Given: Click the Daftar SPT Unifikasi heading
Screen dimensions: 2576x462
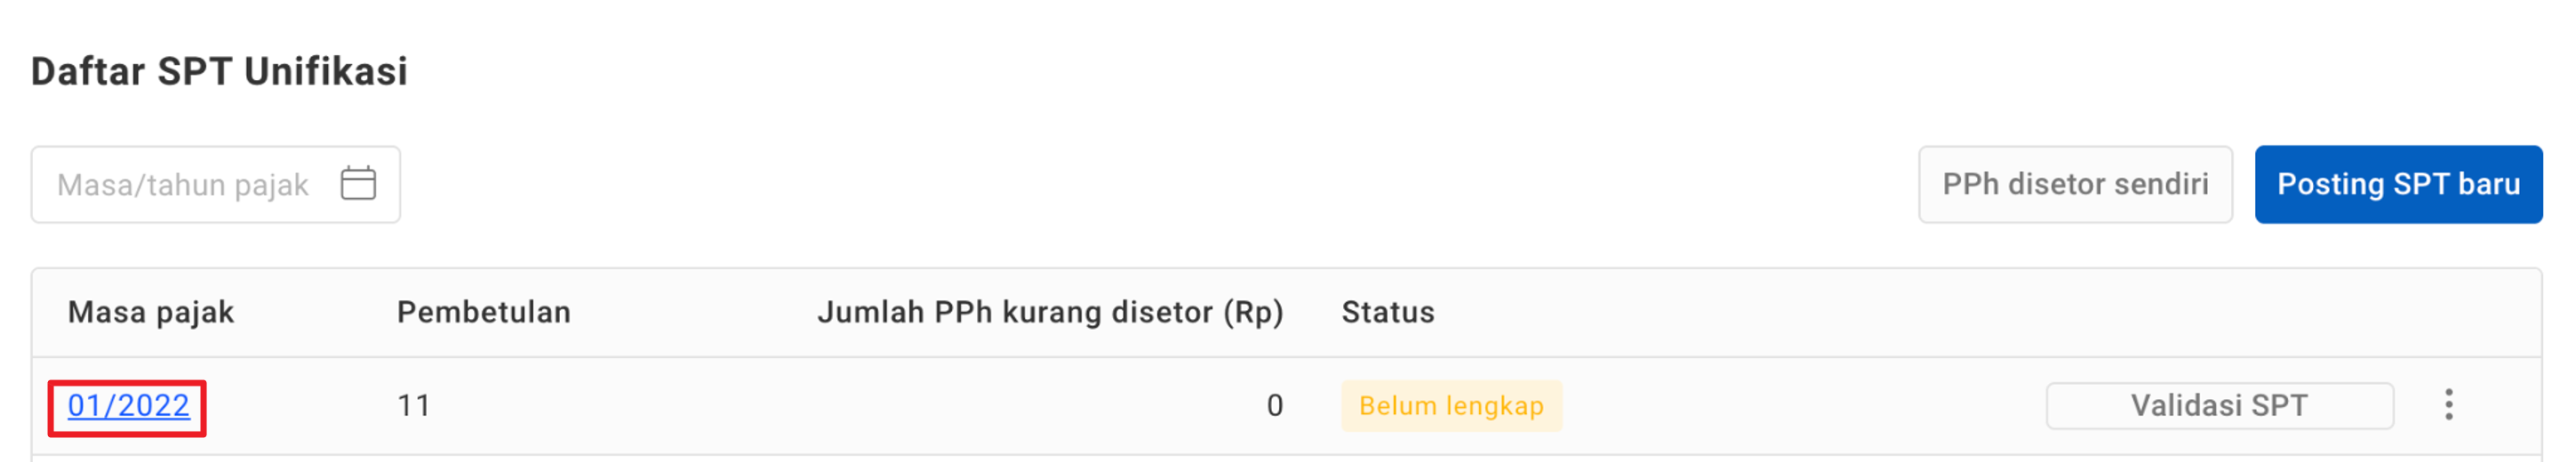Looking at the screenshot, I should click(219, 72).
